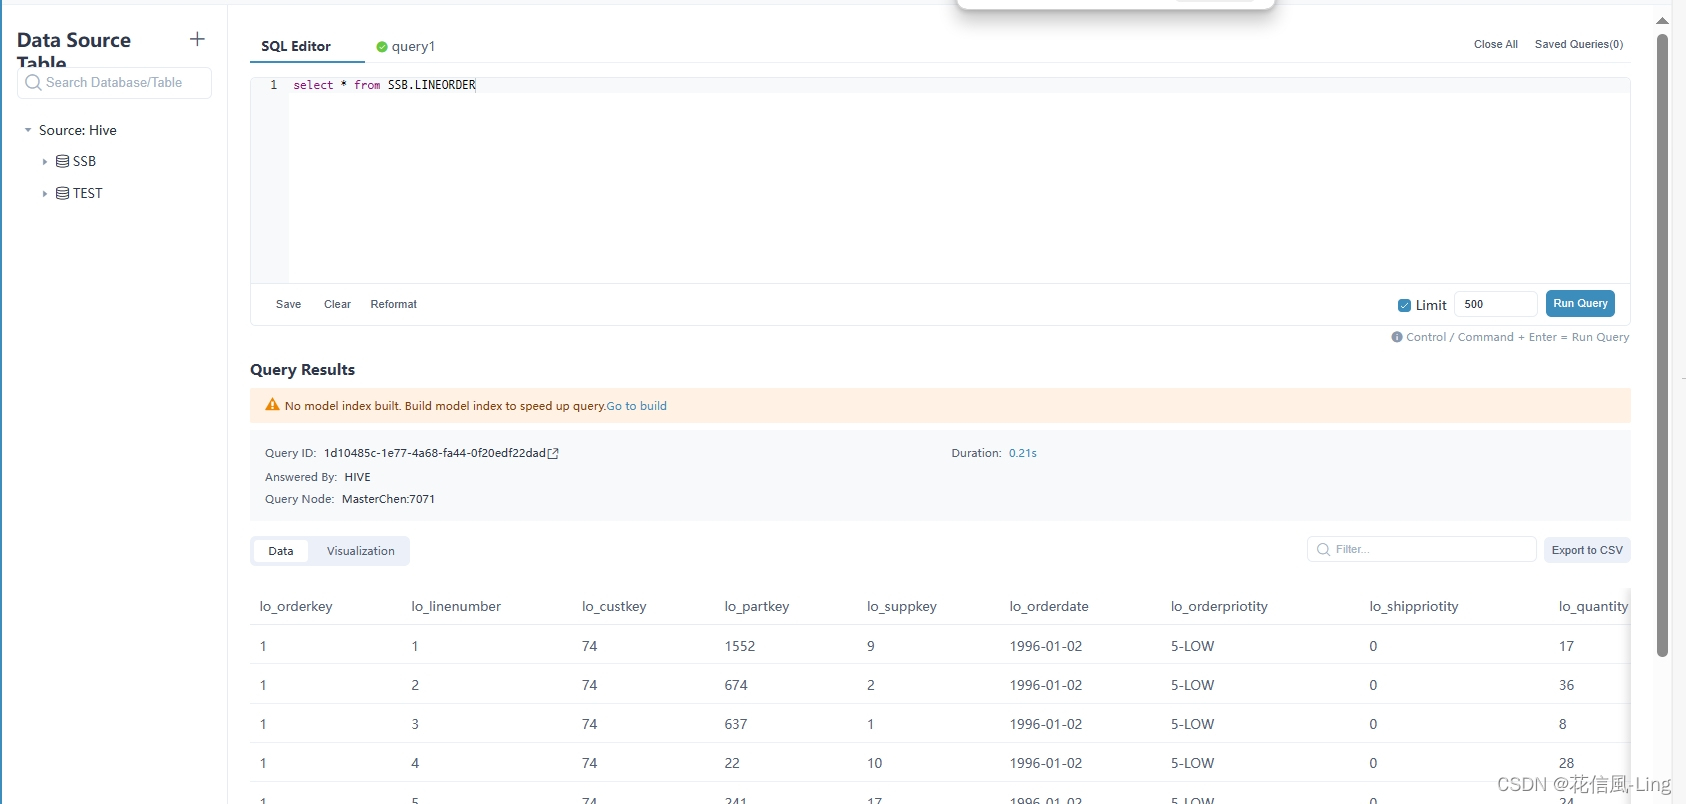Select the Data results tab
The height and width of the screenshot is (804, 1686).
point(281,551)
